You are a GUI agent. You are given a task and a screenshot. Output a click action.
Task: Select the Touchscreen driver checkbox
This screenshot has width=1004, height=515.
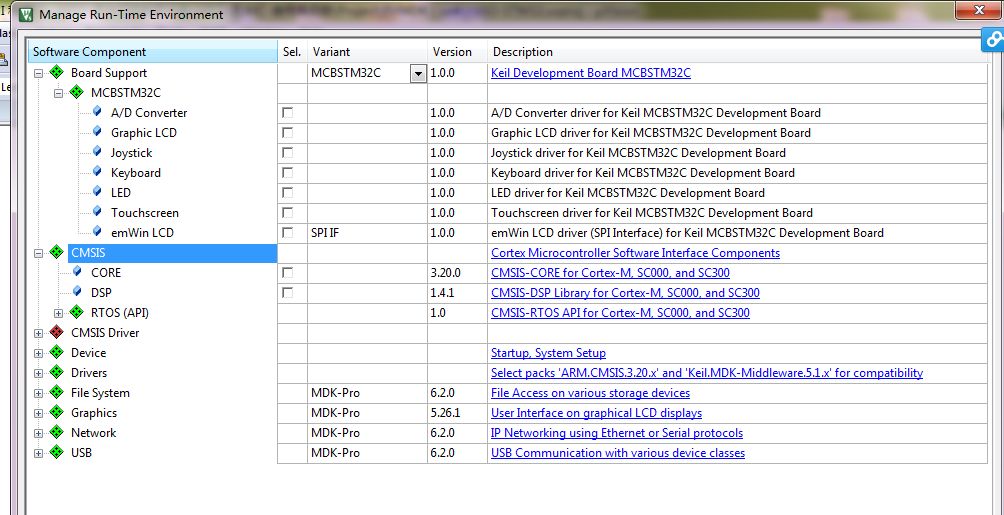pyautogui.click(x=287, y=212)
